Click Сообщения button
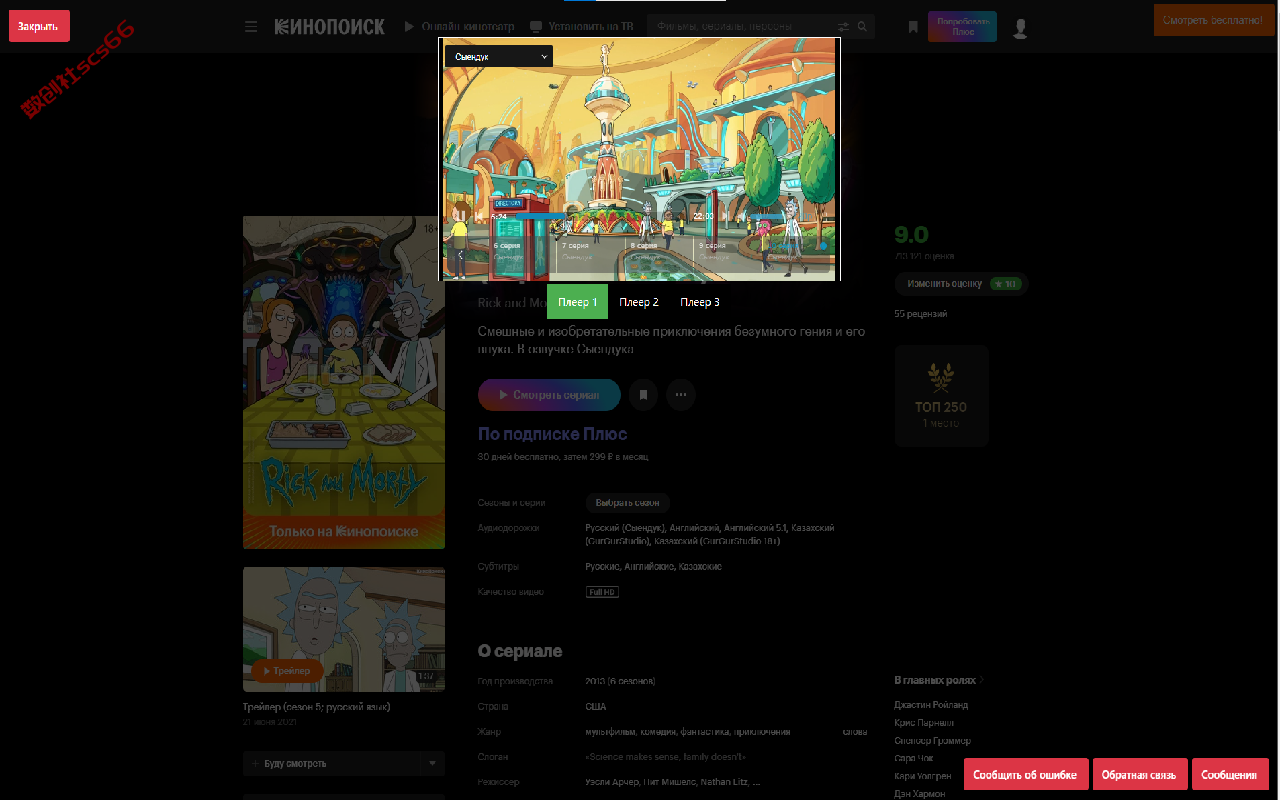The image size is (1280, 800). click(1229, 775)
